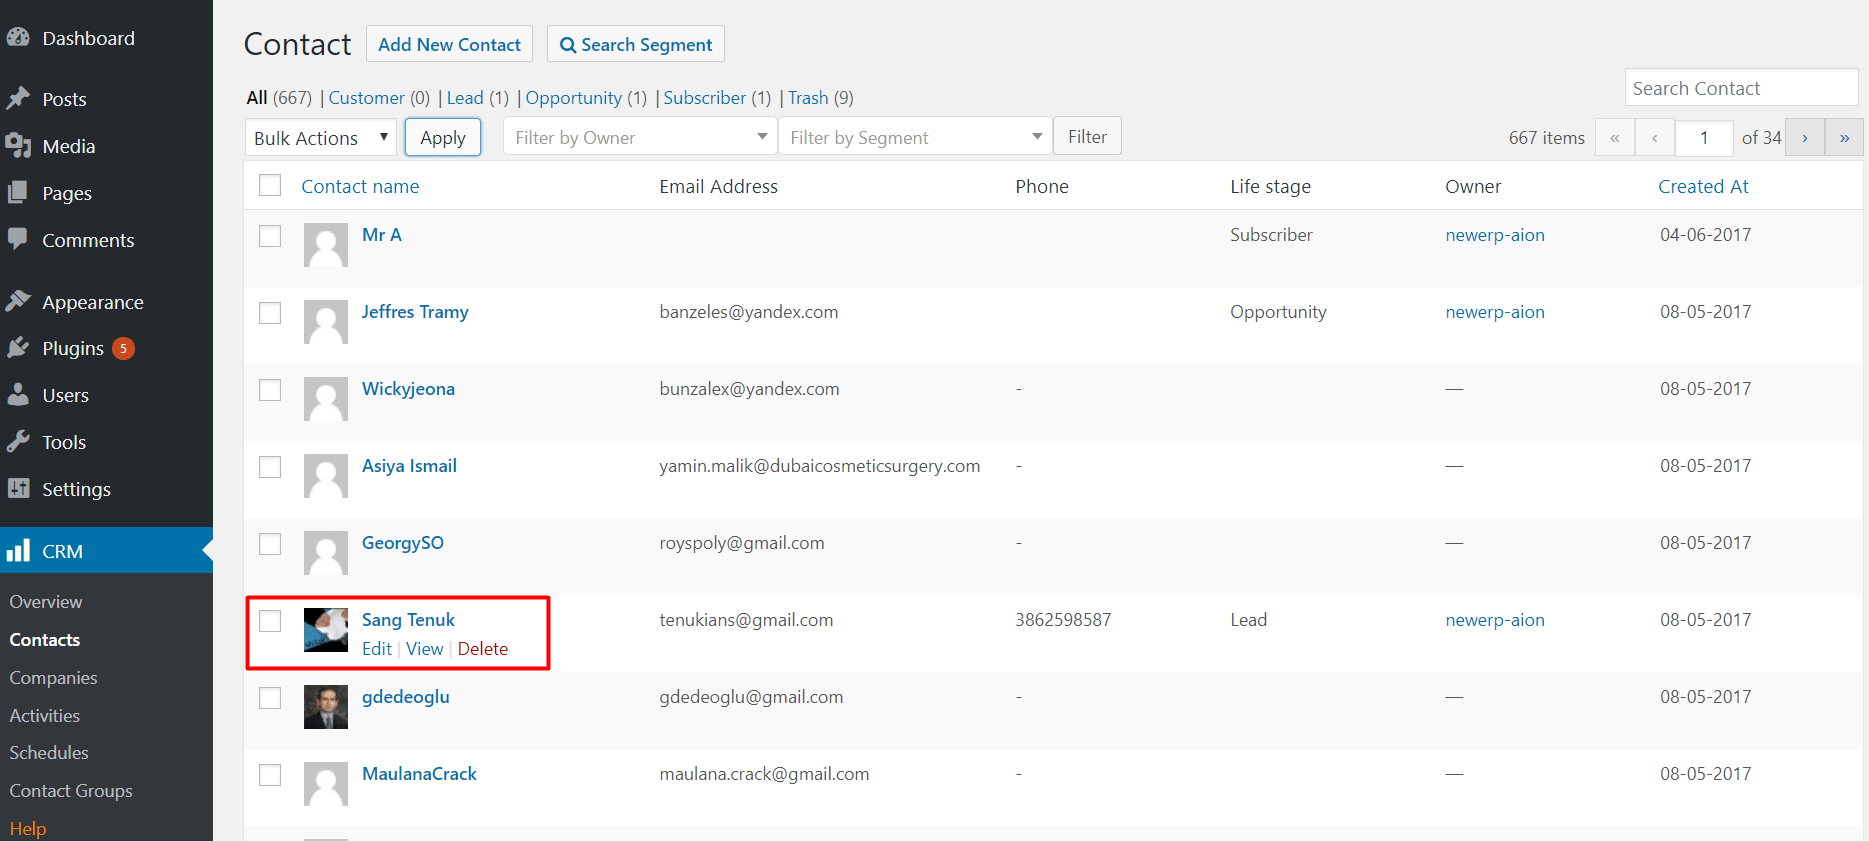The image size is (1869, 842).
Task: Sort by Contact name column
Action: (360, 186)
